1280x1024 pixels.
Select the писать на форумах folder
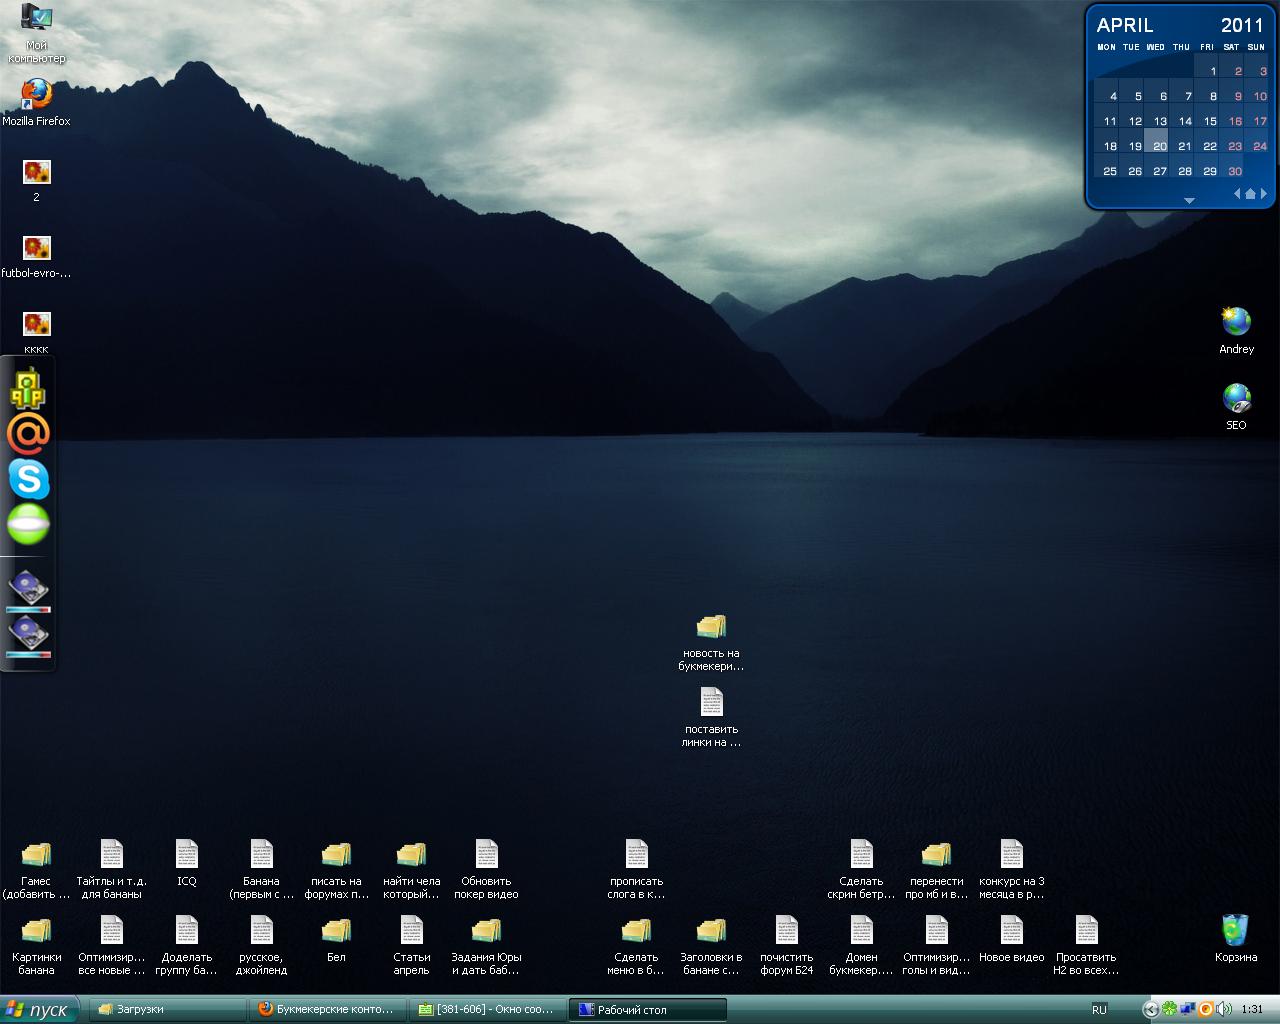(336, 854)
